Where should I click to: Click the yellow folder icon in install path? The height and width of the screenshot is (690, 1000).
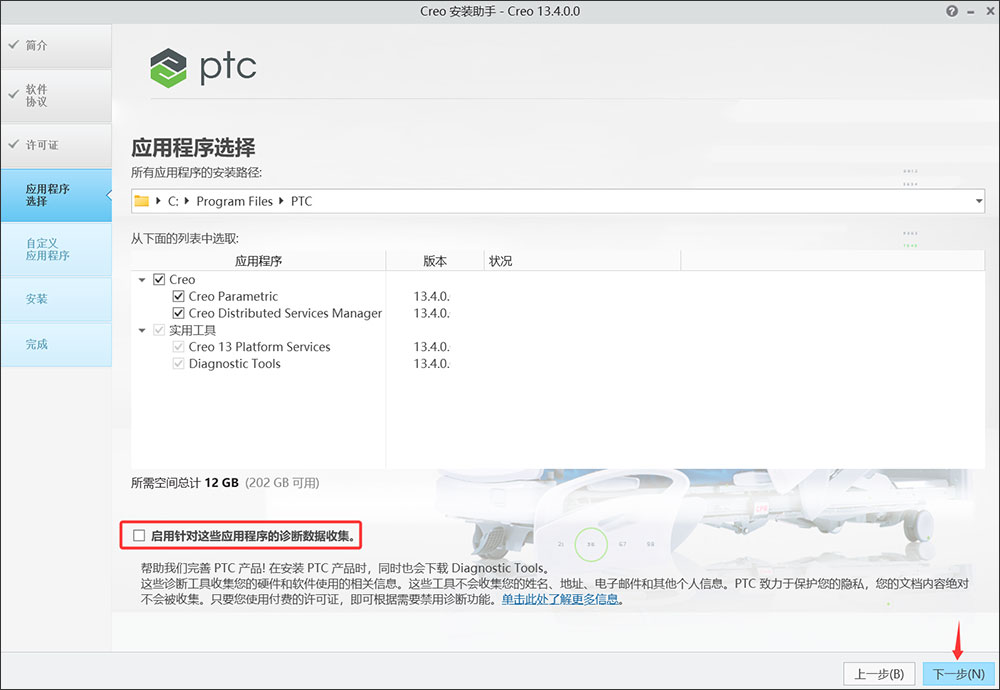coord(142,201)
